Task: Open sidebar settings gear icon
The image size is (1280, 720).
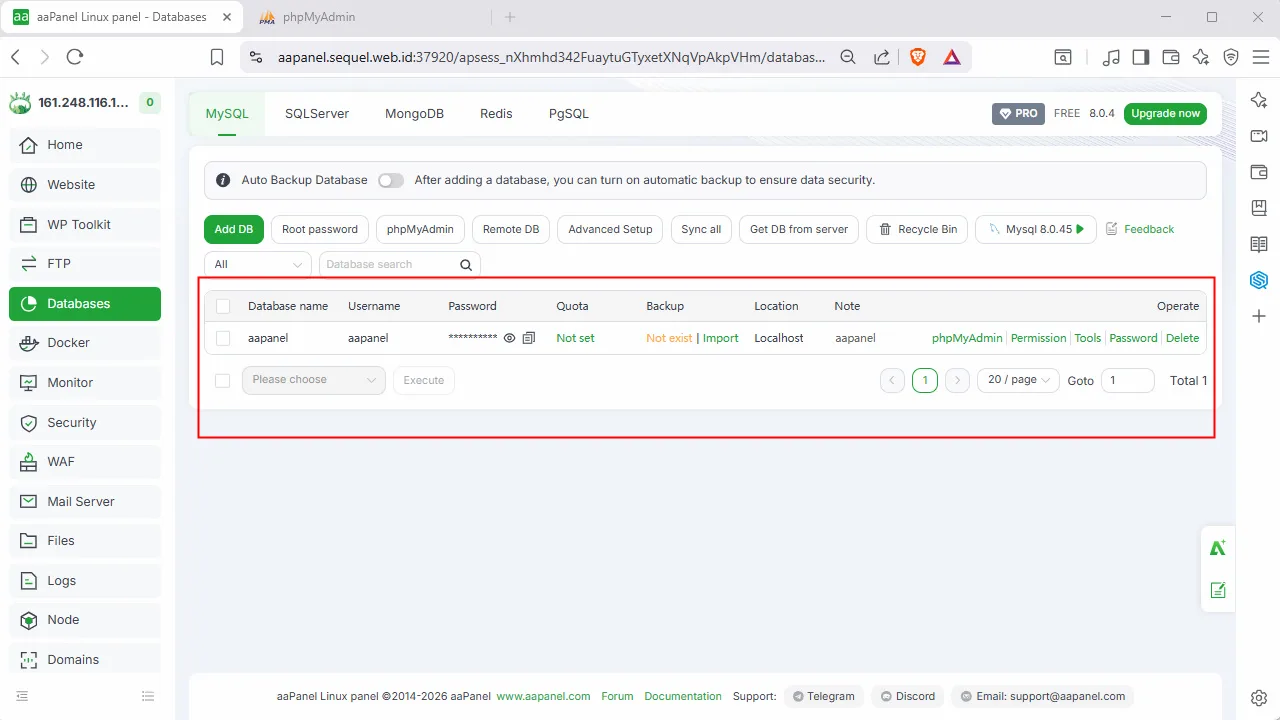Action: point(1259,698)
